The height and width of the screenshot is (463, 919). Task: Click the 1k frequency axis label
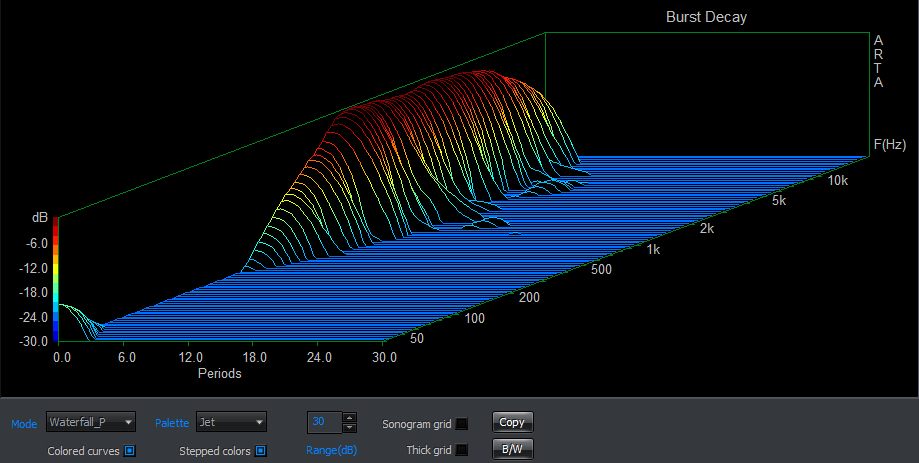click(653, 248)
